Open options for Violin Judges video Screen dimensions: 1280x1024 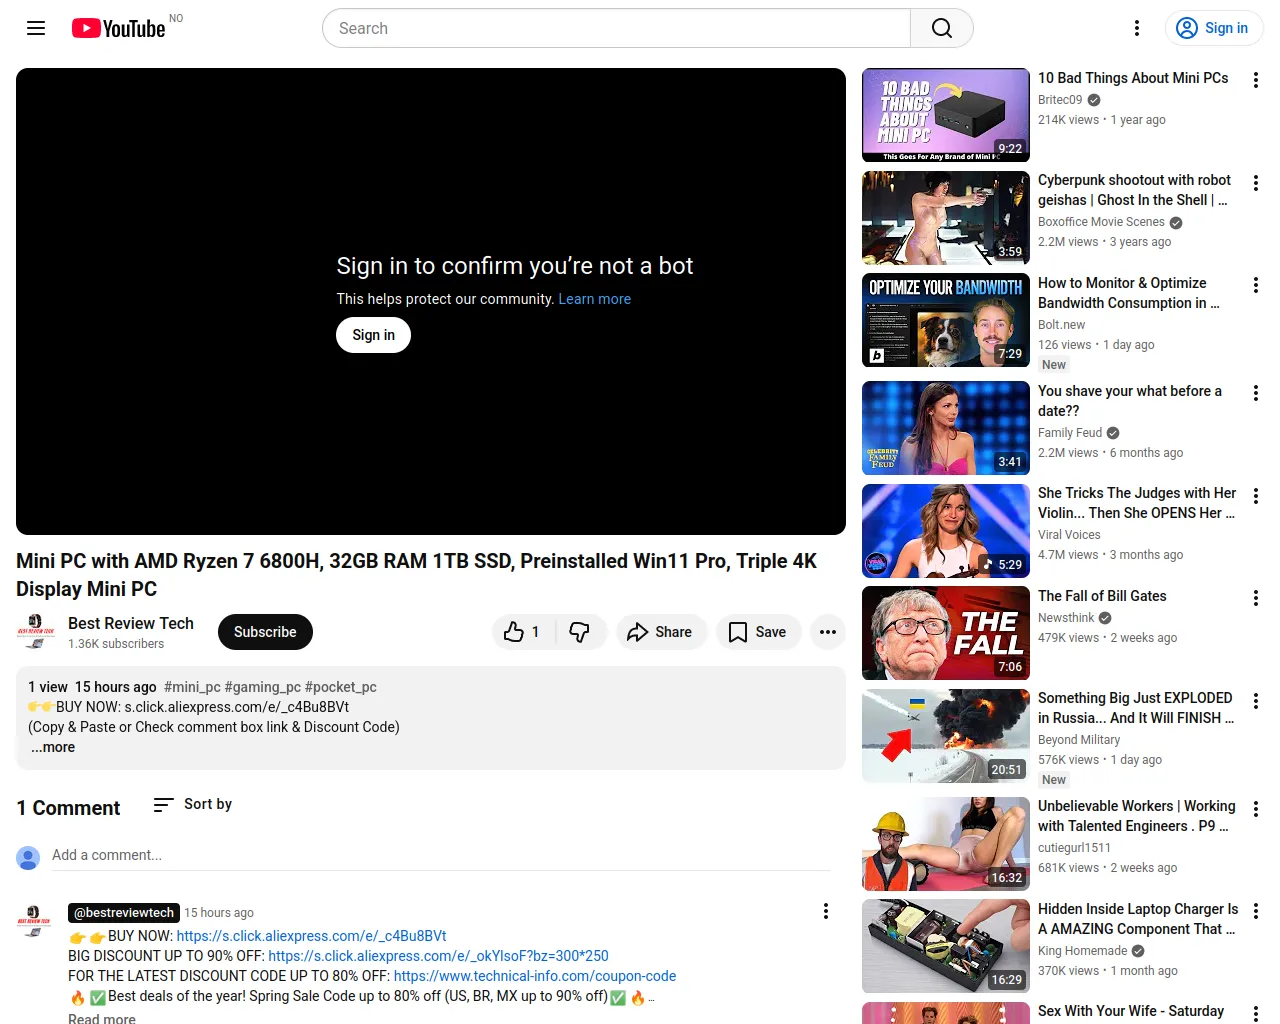pos(1256,496)
